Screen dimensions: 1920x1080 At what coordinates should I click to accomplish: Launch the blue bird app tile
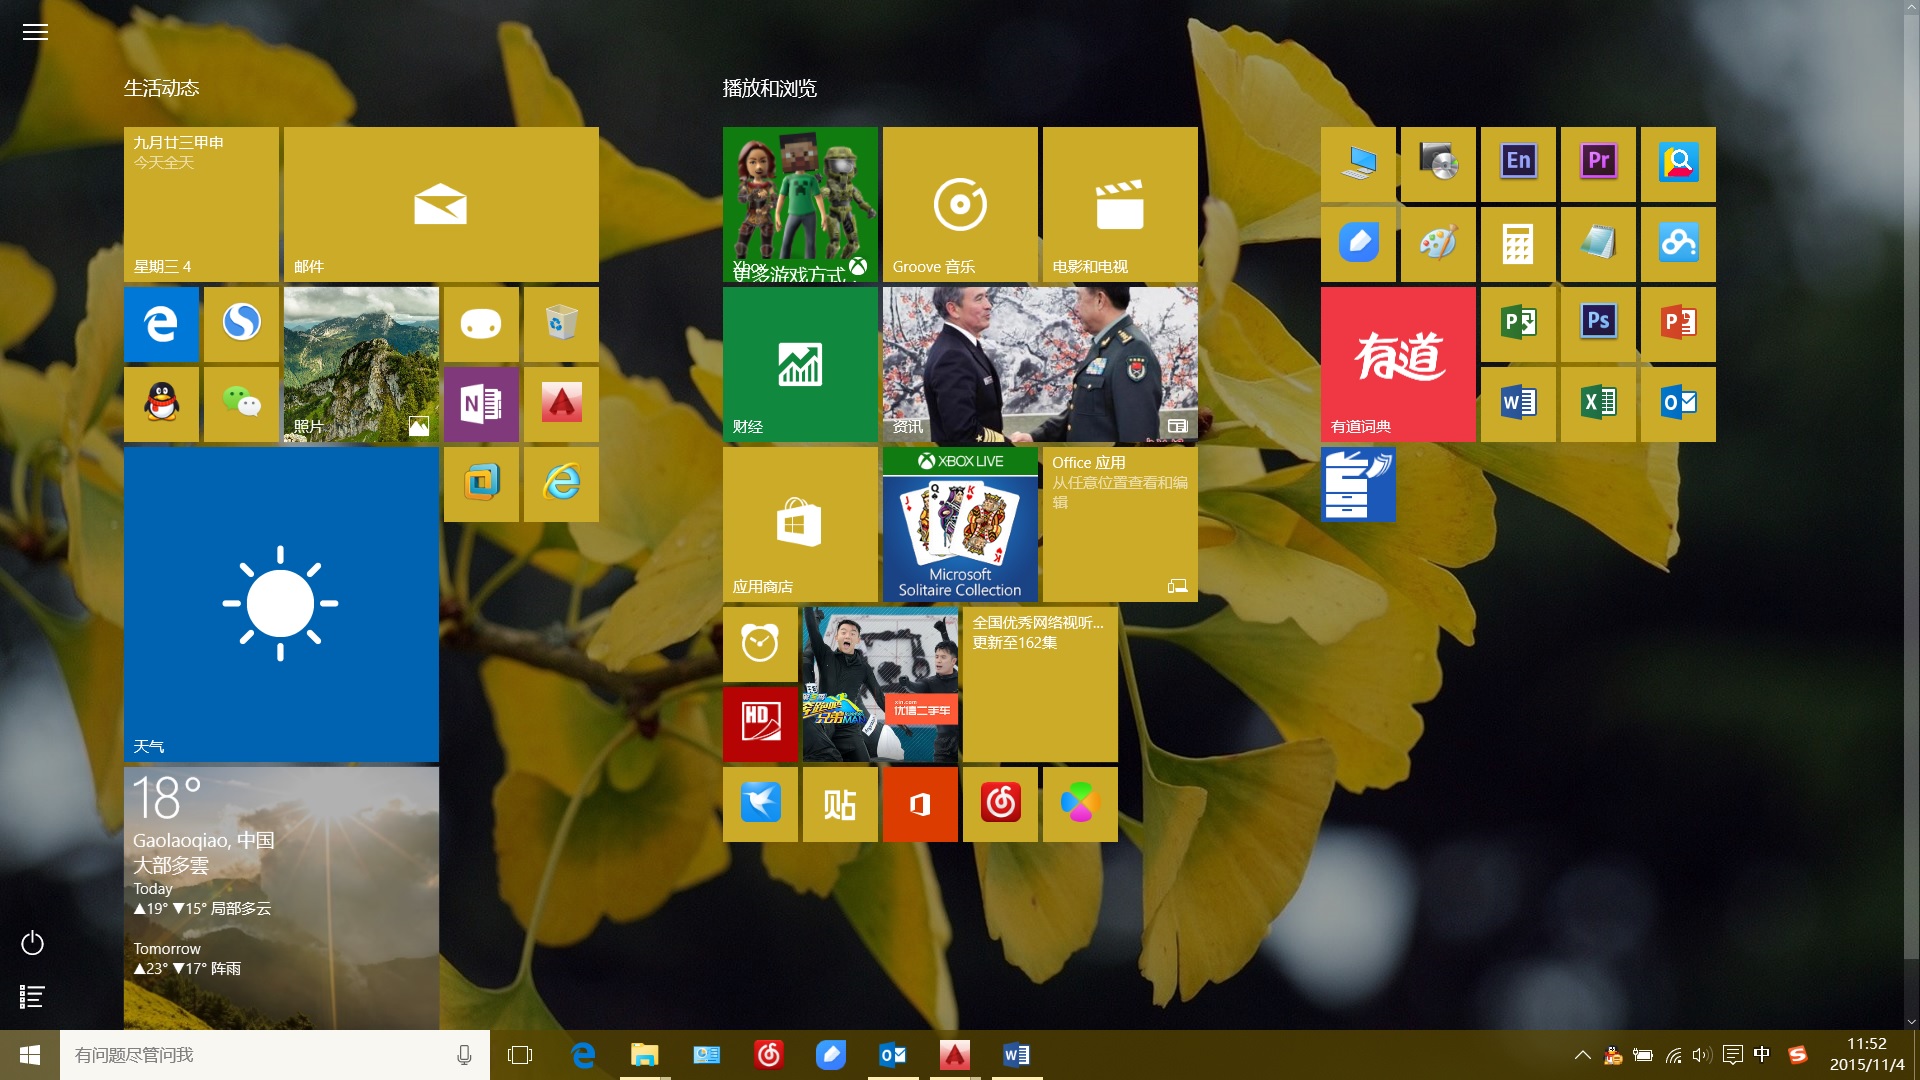click(x=760, y=804)
